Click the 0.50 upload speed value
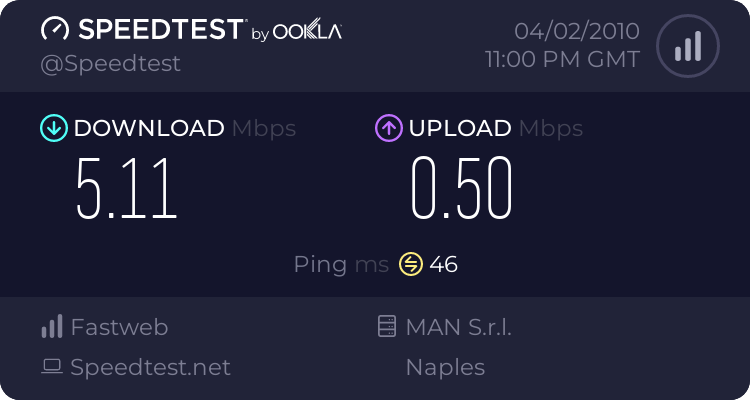This screenshot has height=400, width=750. [x=461, y=188]
